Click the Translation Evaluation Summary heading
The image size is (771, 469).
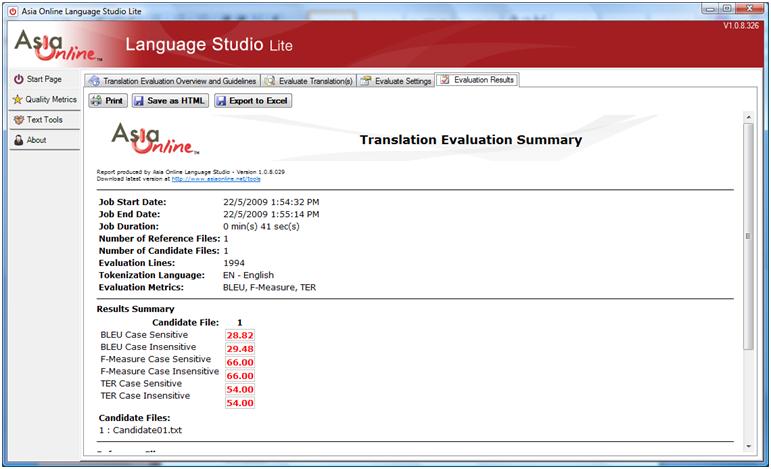click(x=471, y=140)
